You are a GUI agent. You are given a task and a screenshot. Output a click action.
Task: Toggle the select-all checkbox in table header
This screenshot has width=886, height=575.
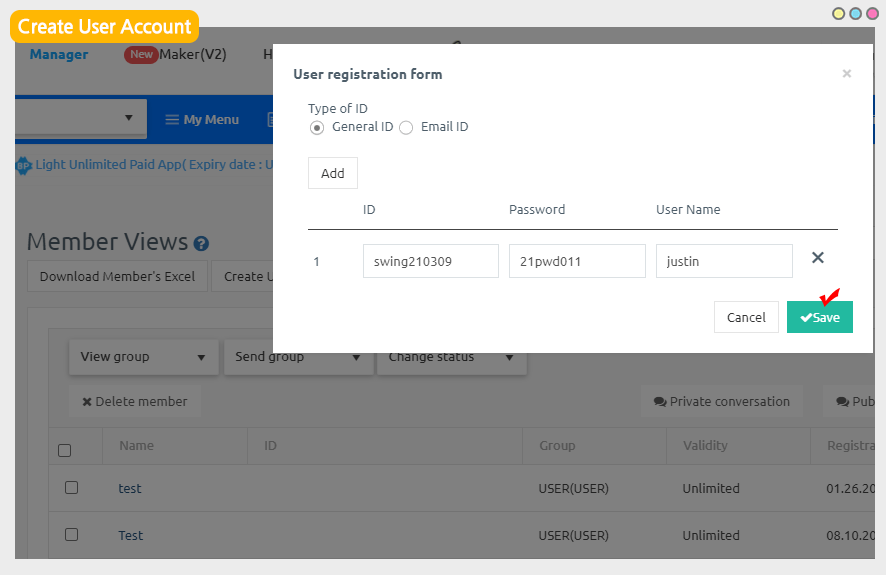[65, 450]
